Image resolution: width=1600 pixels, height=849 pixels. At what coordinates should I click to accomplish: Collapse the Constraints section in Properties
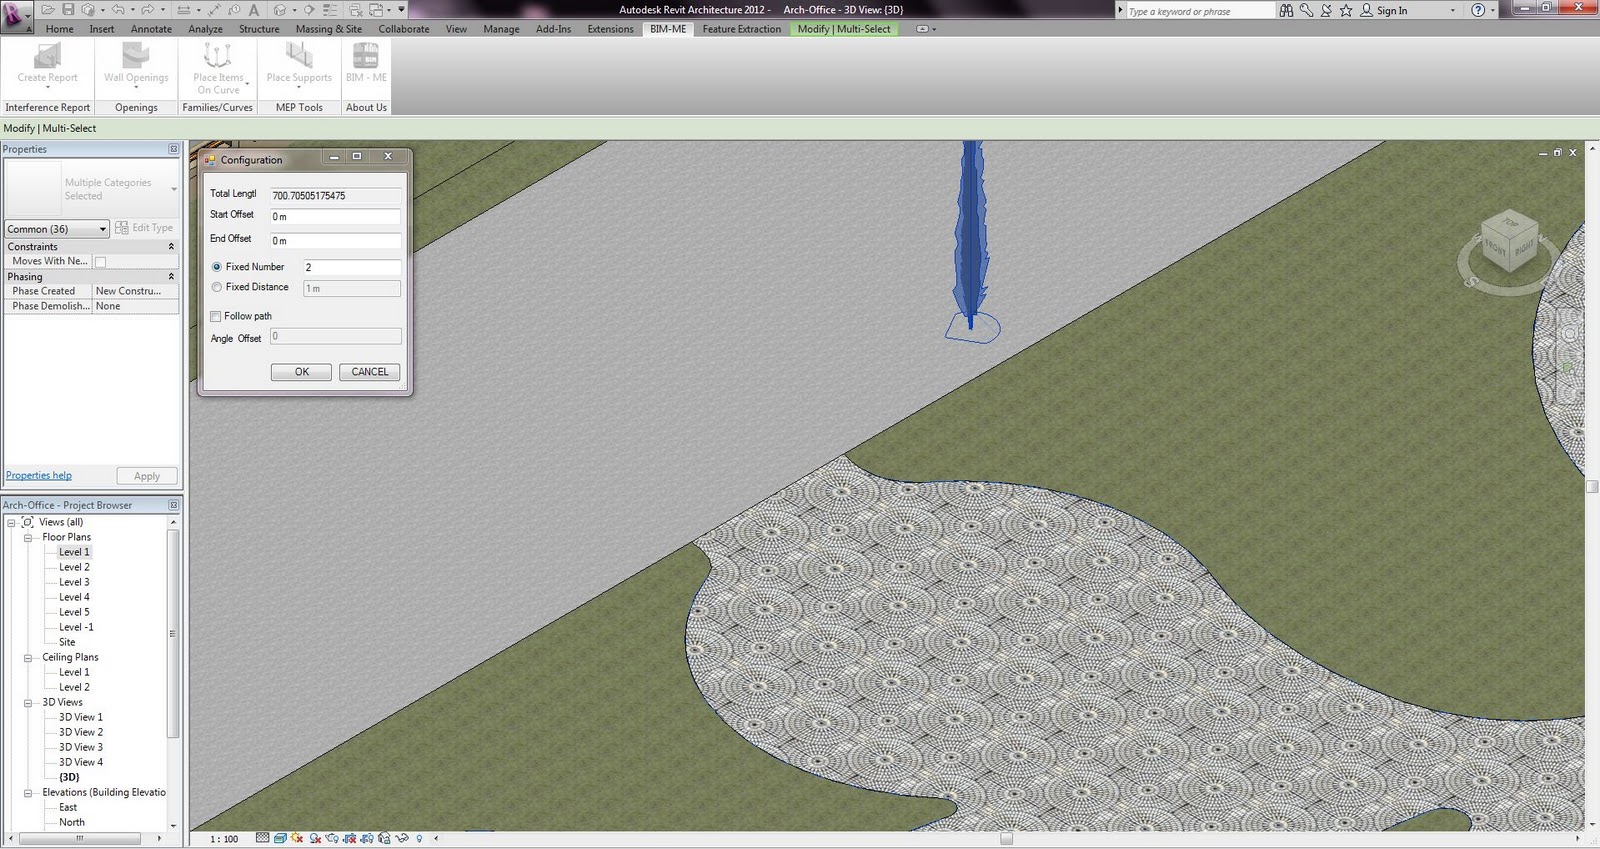click(x=171, y=246)
